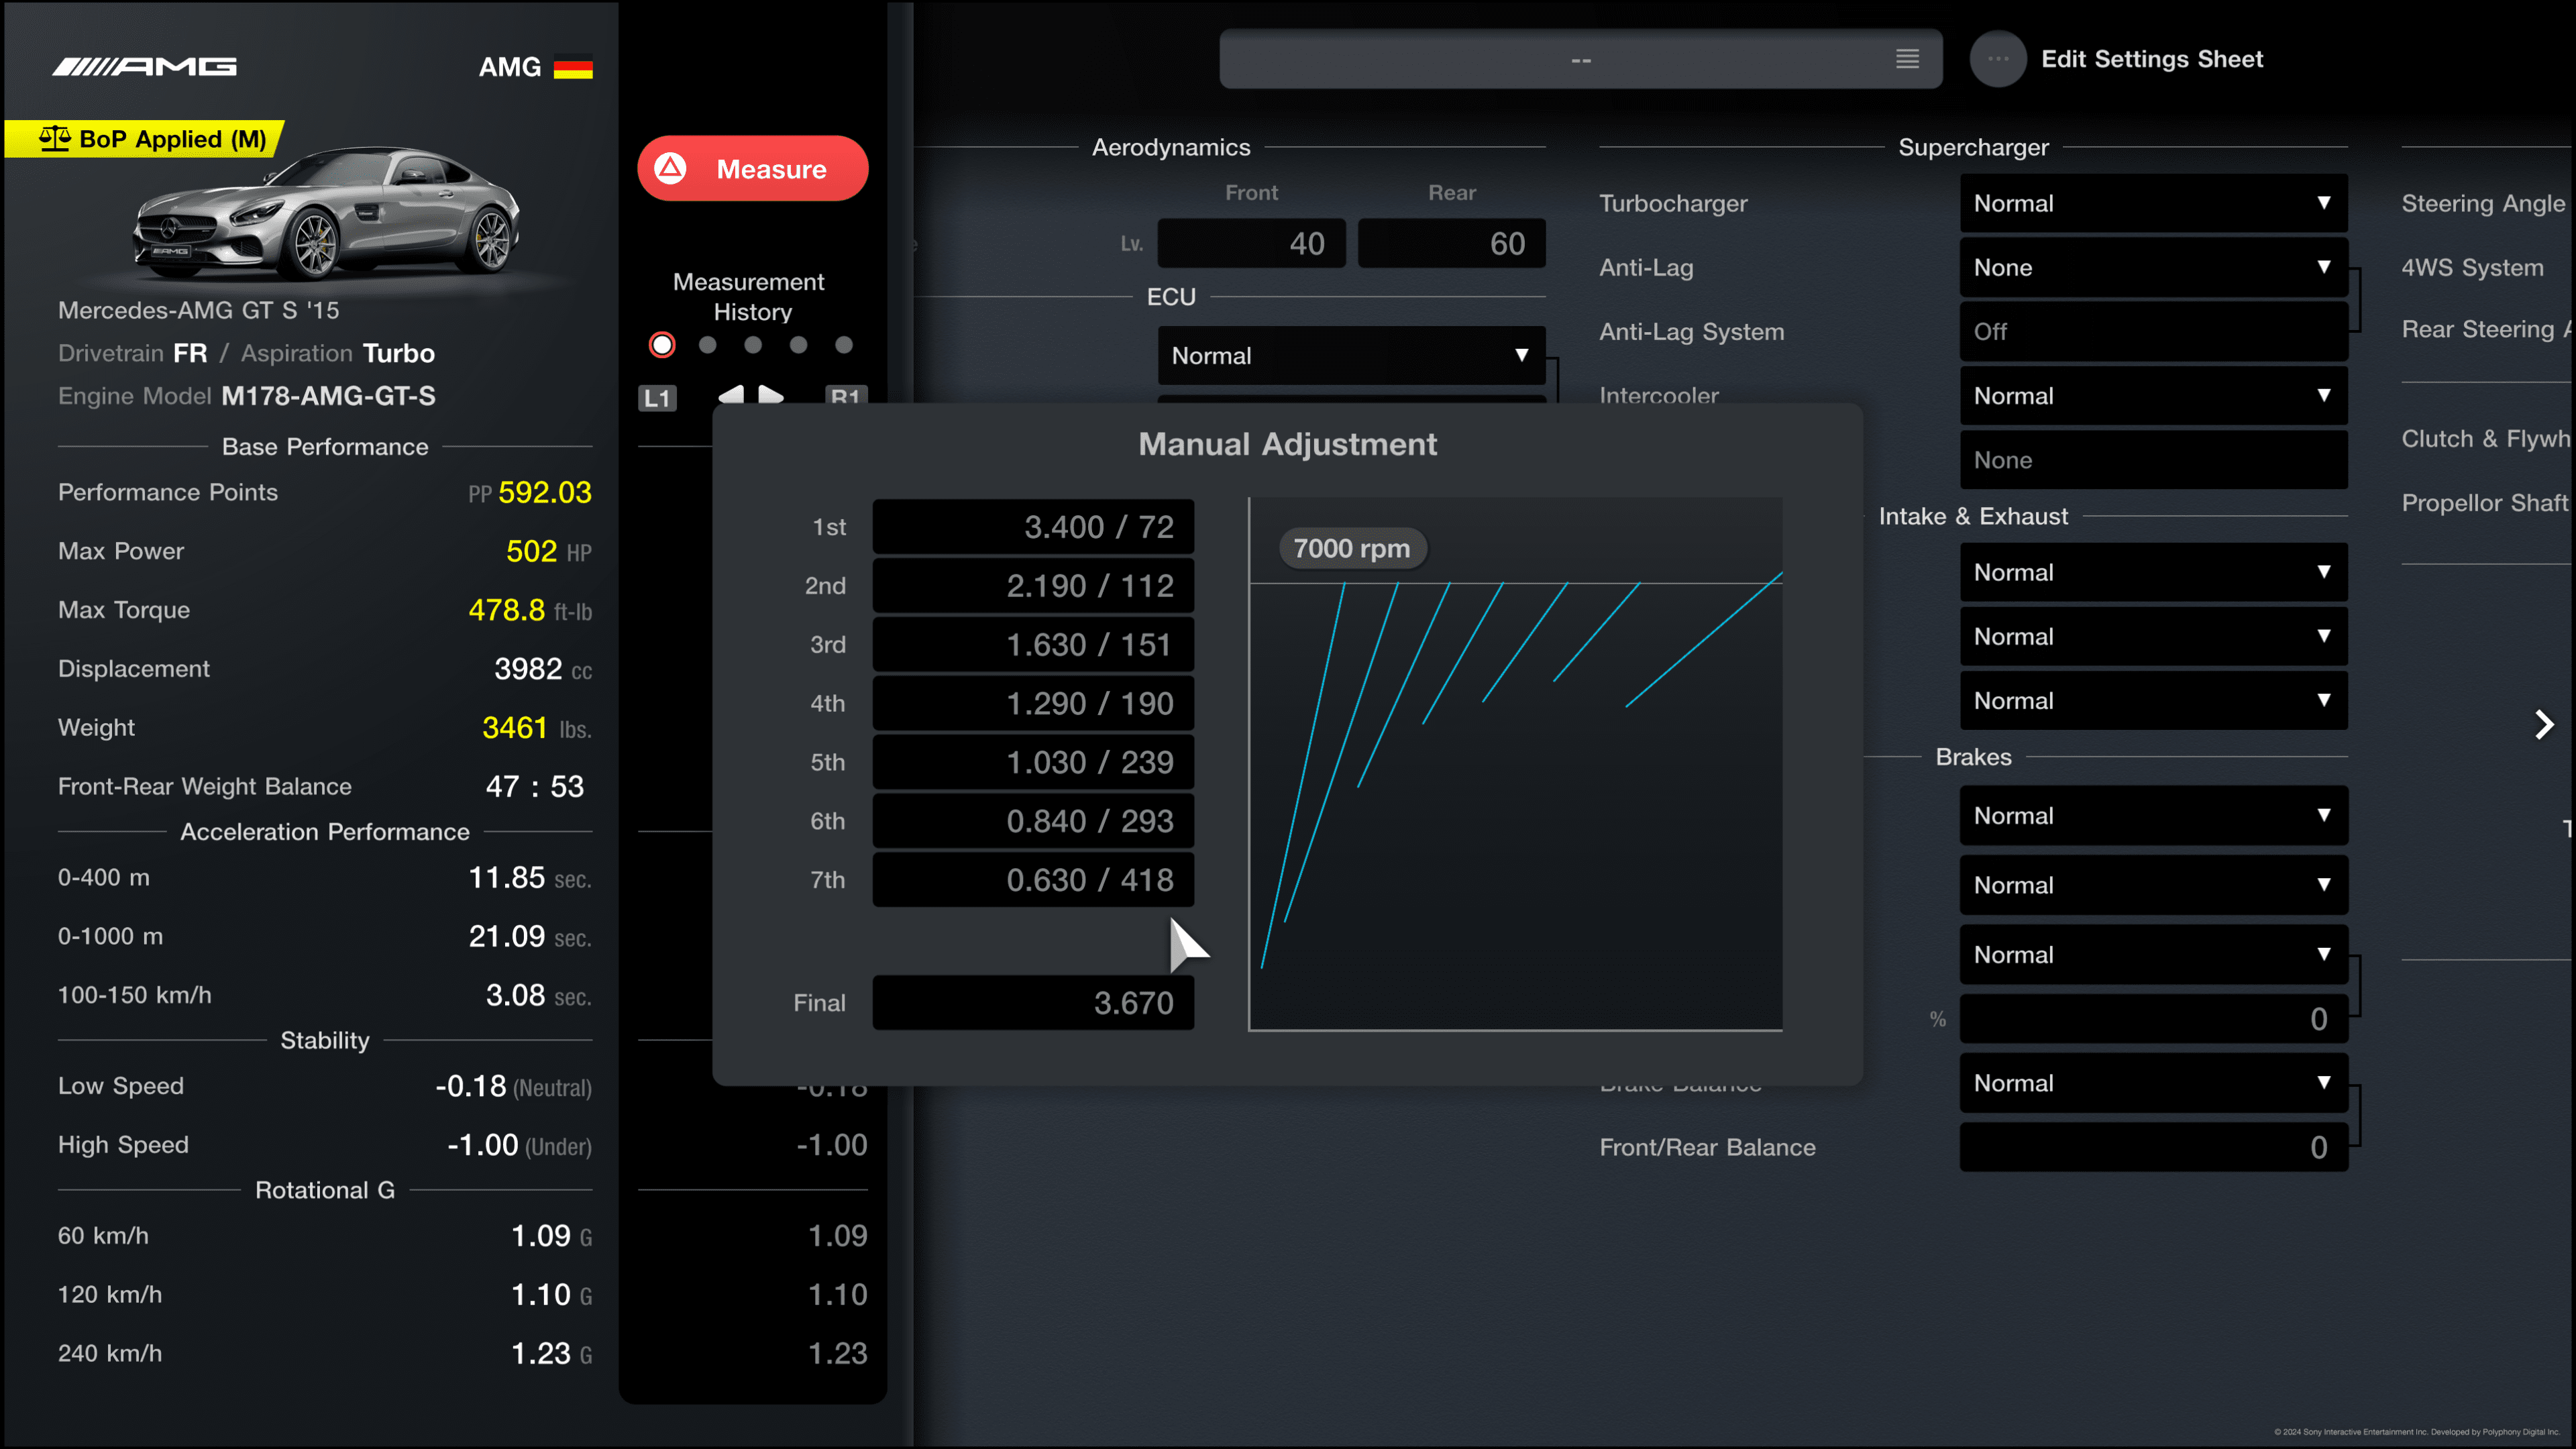The width and height of the screenshot is (2576, 1449).
Task: Edit the Final gear ratio field
Action: (1033, 1003)
